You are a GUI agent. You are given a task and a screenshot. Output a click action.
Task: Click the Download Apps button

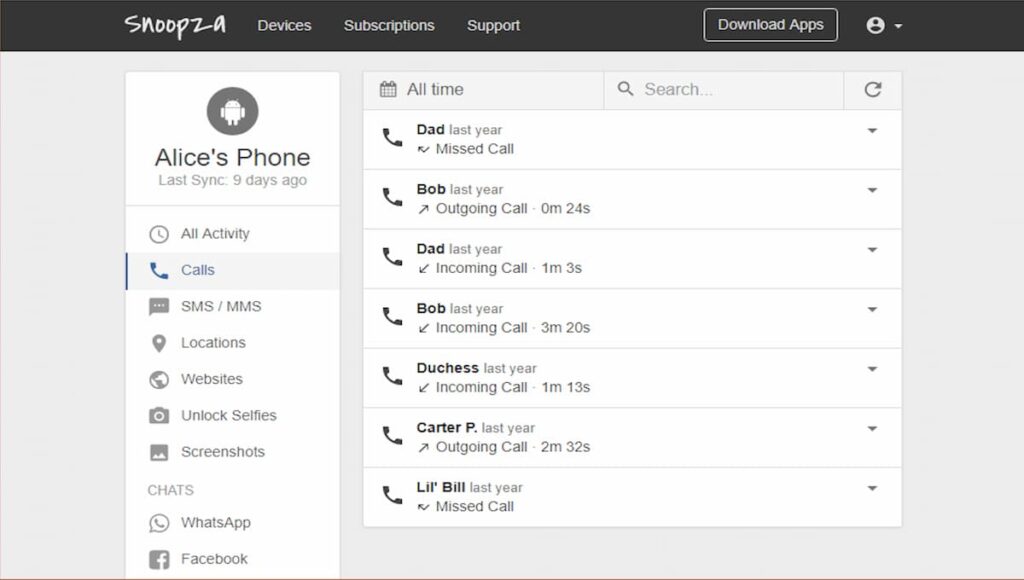tap(771, 25)
